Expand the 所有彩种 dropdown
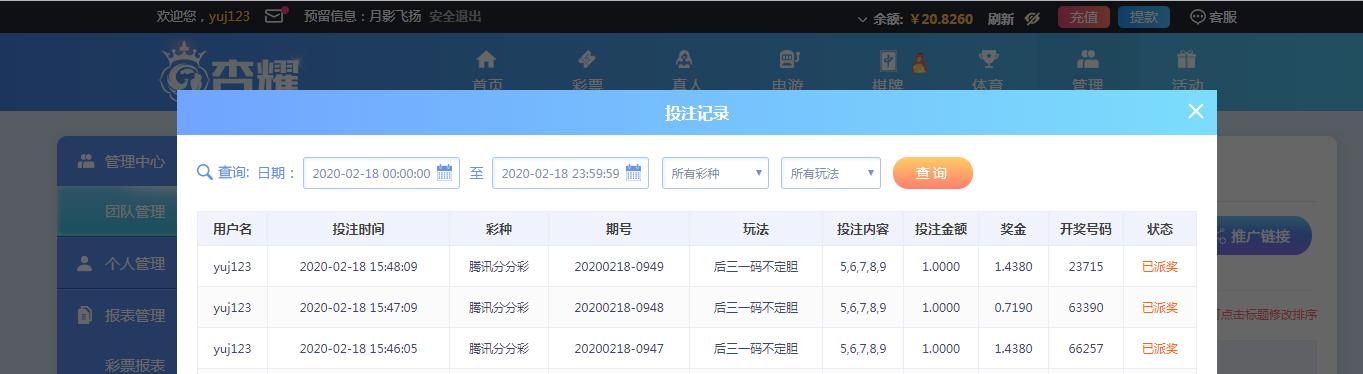 point(715,173)
